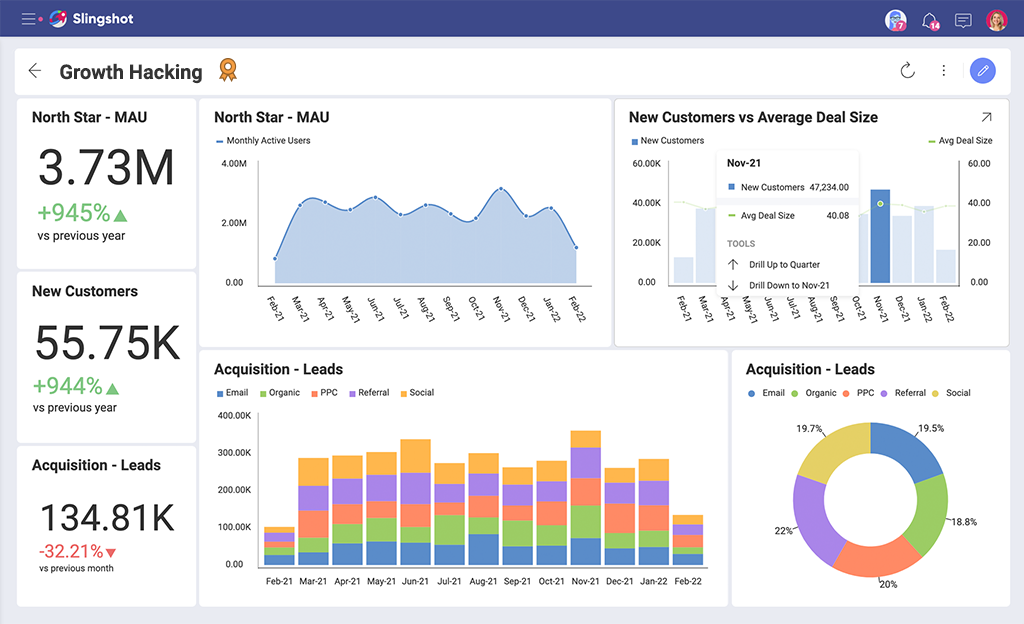
Task: Click the orange award ribbon badge
Action: tap(228, 70)
